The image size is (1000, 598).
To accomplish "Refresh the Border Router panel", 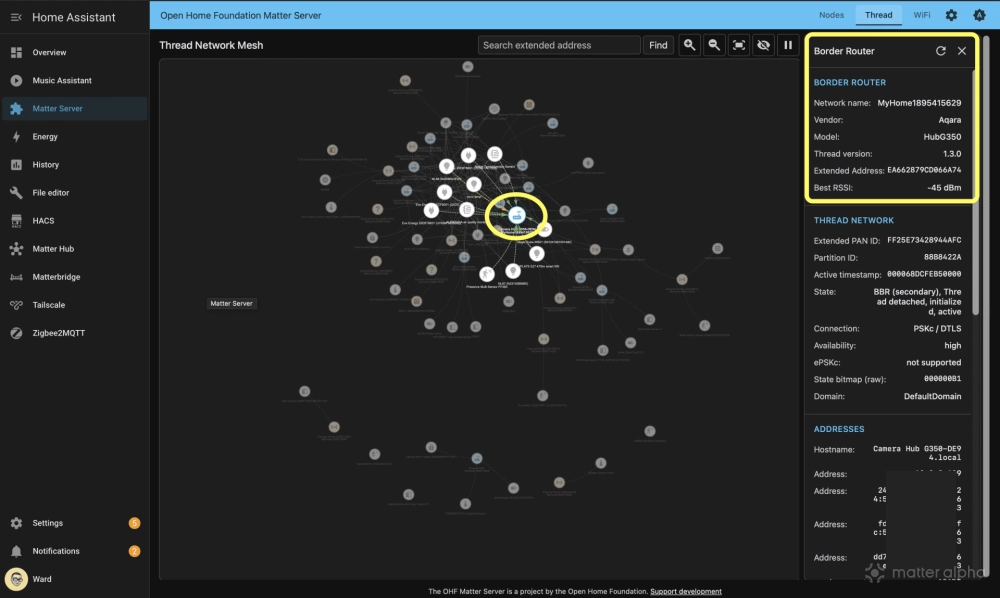I will pos(940,51).
